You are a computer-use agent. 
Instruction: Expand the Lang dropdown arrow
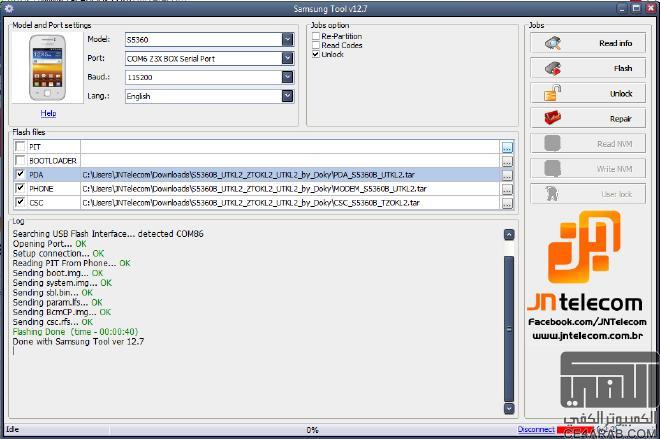point(287,96)
